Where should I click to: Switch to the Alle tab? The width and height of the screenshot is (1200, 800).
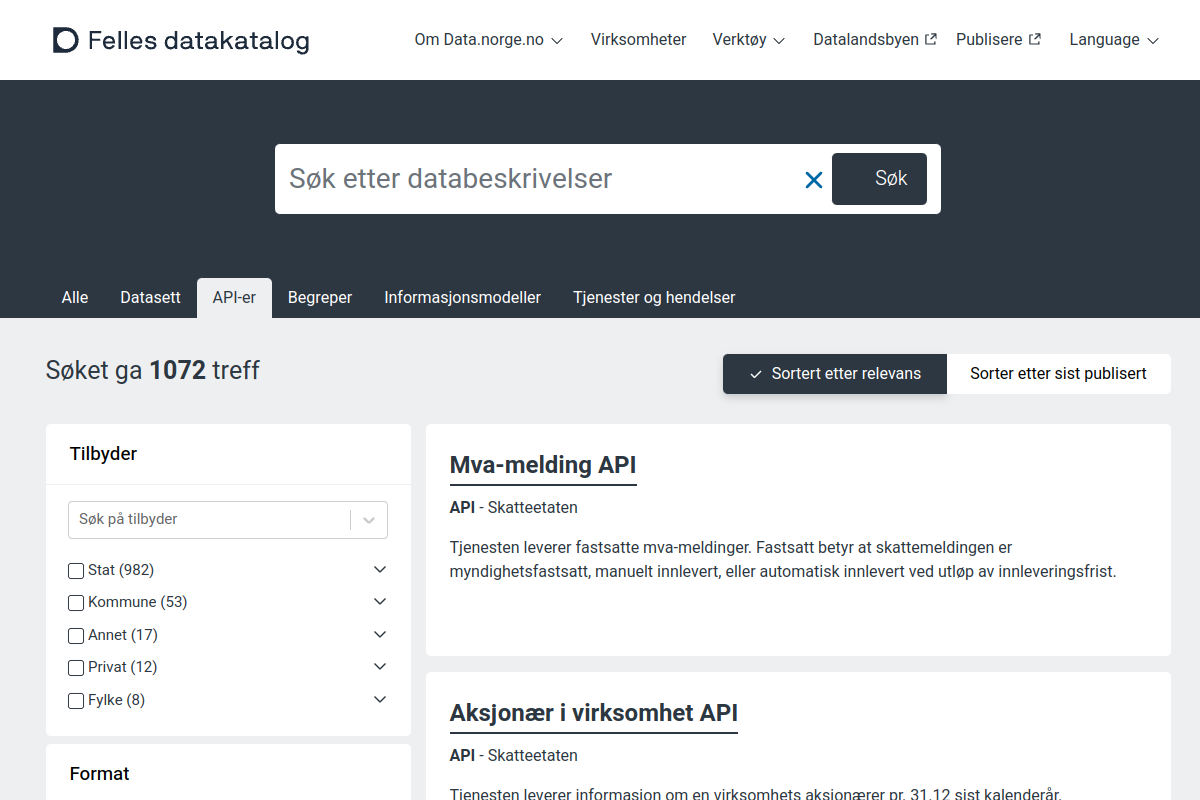coord(75,298)
